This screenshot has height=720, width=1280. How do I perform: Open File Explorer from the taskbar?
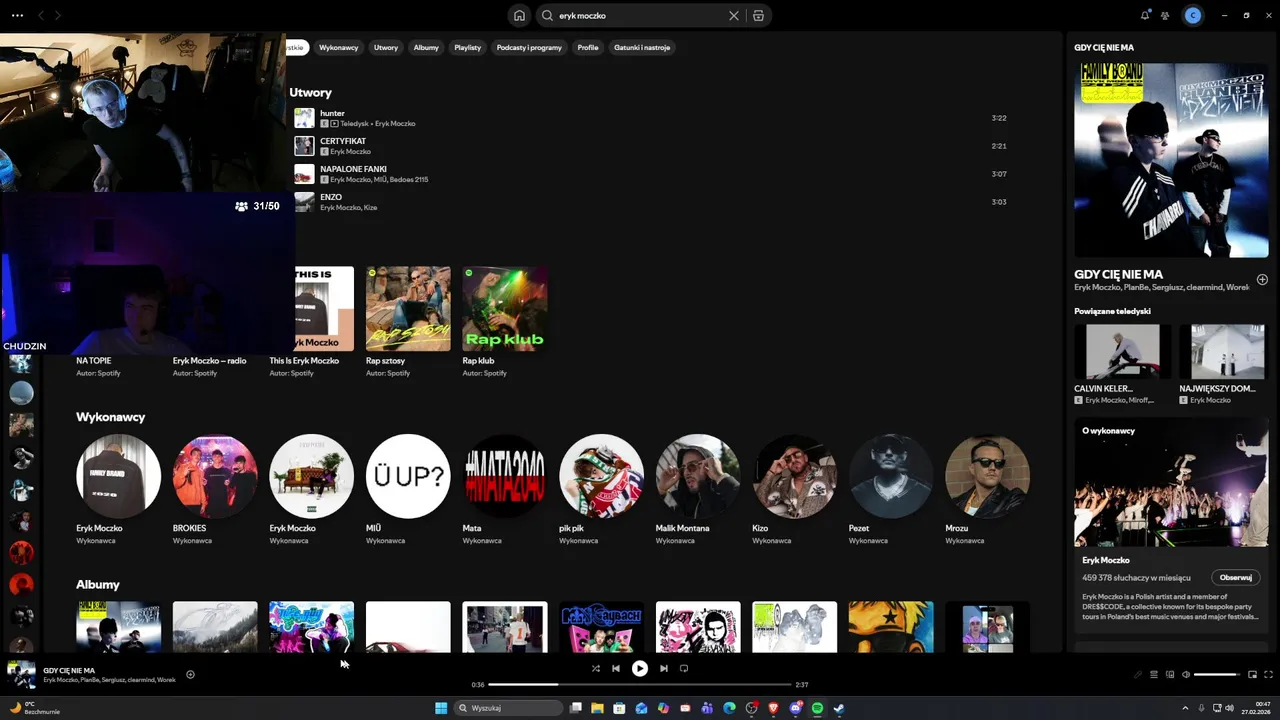point(597,708)
